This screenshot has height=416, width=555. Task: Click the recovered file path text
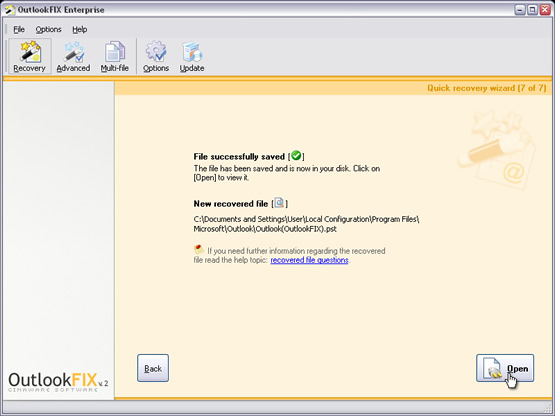tap(307, 224)
